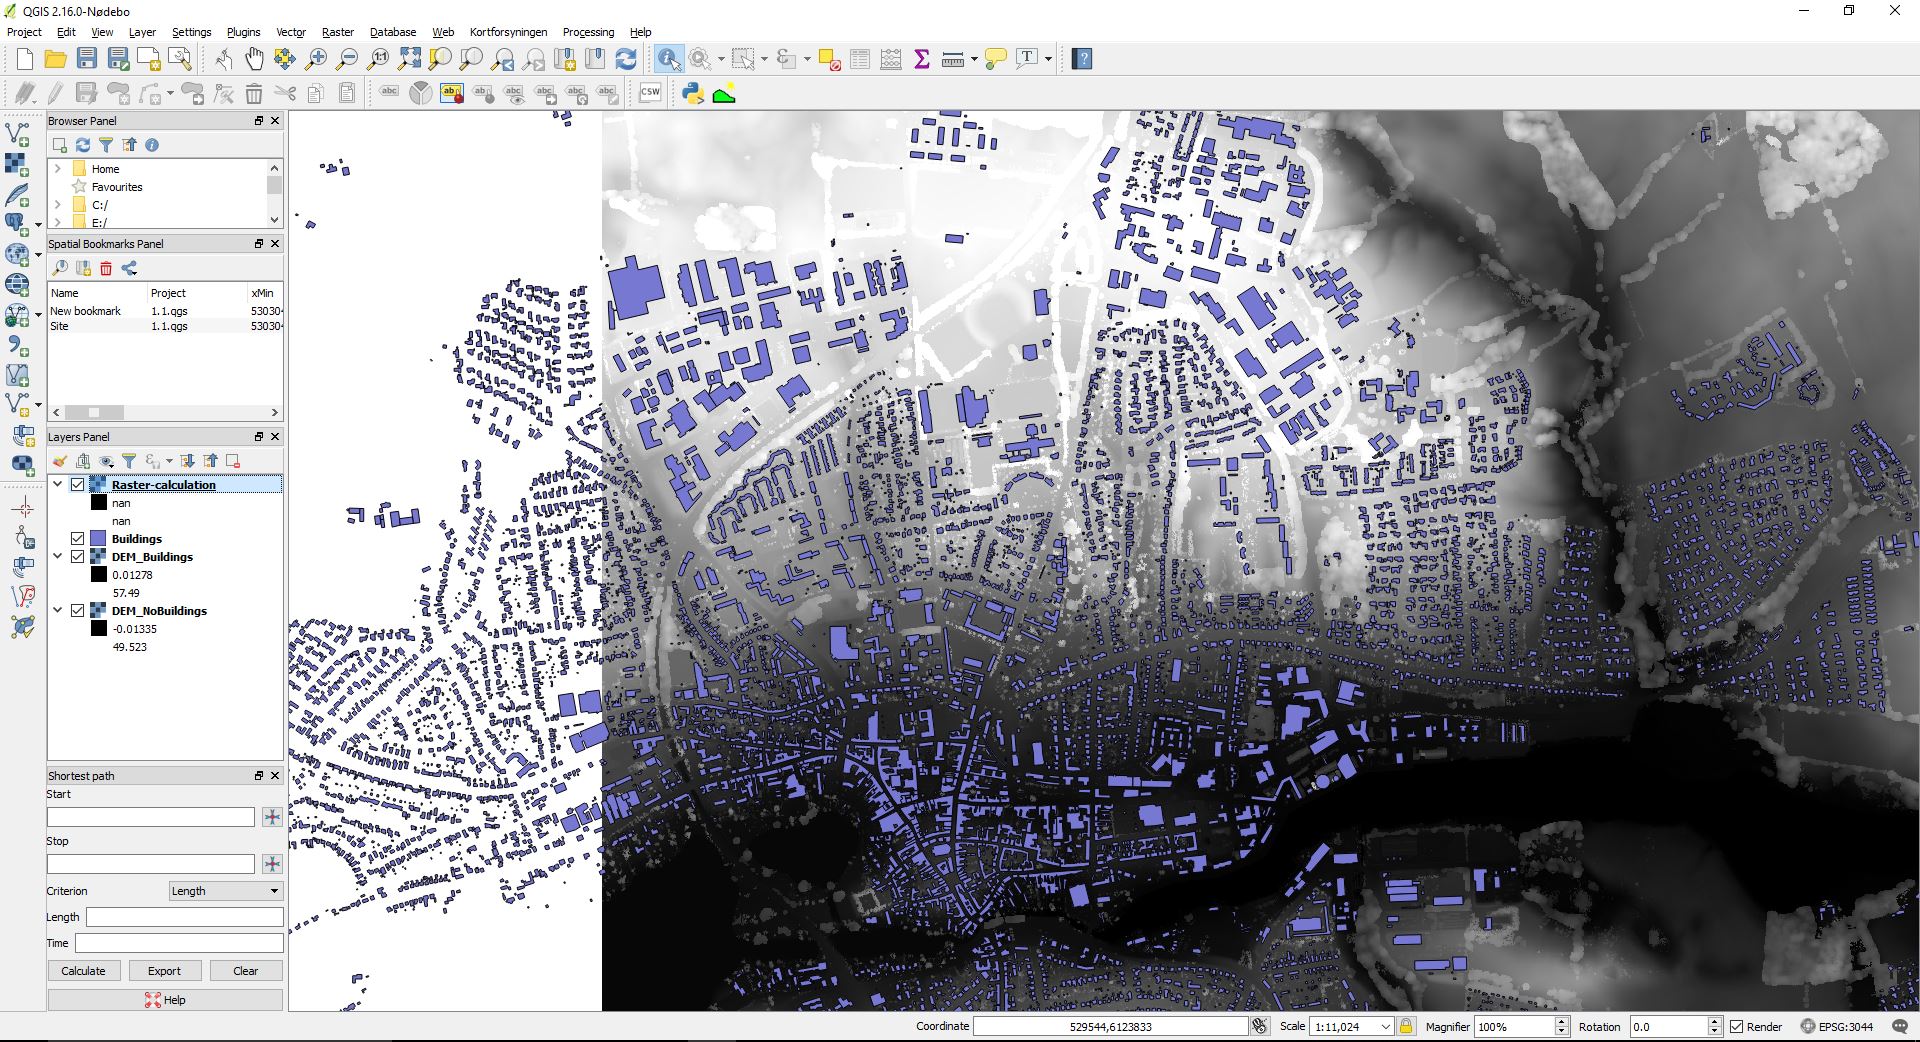Click the black swatch above 0.01278 value

(x=98, y=575)
